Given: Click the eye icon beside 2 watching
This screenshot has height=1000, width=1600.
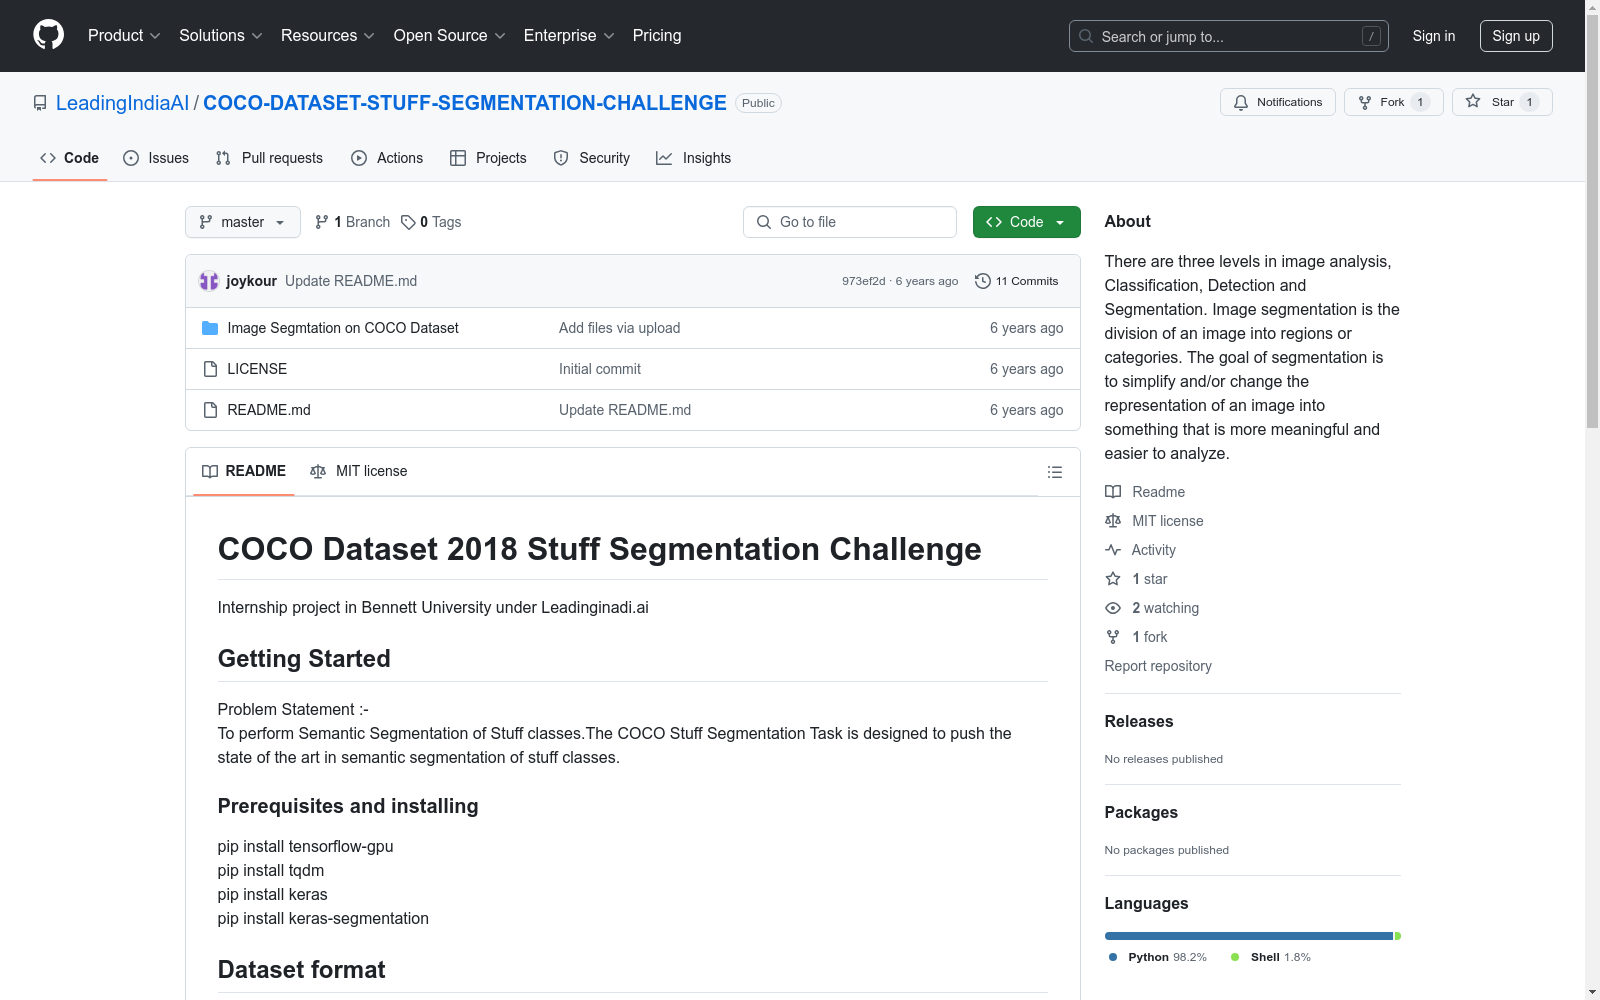Looking at the screenshot, I should click(x=1113, y=608).
